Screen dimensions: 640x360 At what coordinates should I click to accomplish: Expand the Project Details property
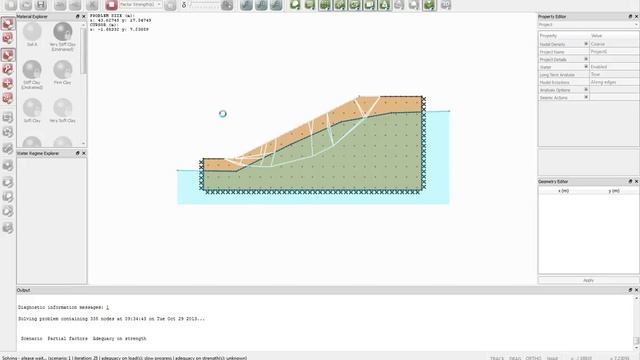[x=586, y=59]
